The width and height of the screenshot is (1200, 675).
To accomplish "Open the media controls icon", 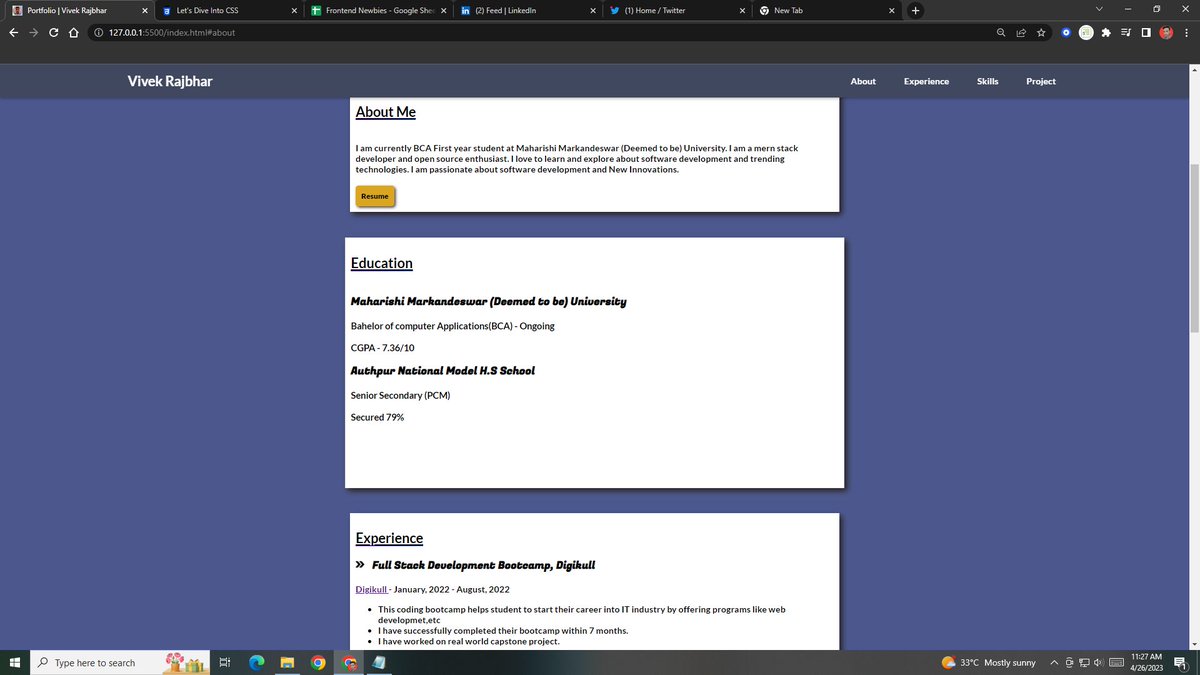I will click(1126, 32).
